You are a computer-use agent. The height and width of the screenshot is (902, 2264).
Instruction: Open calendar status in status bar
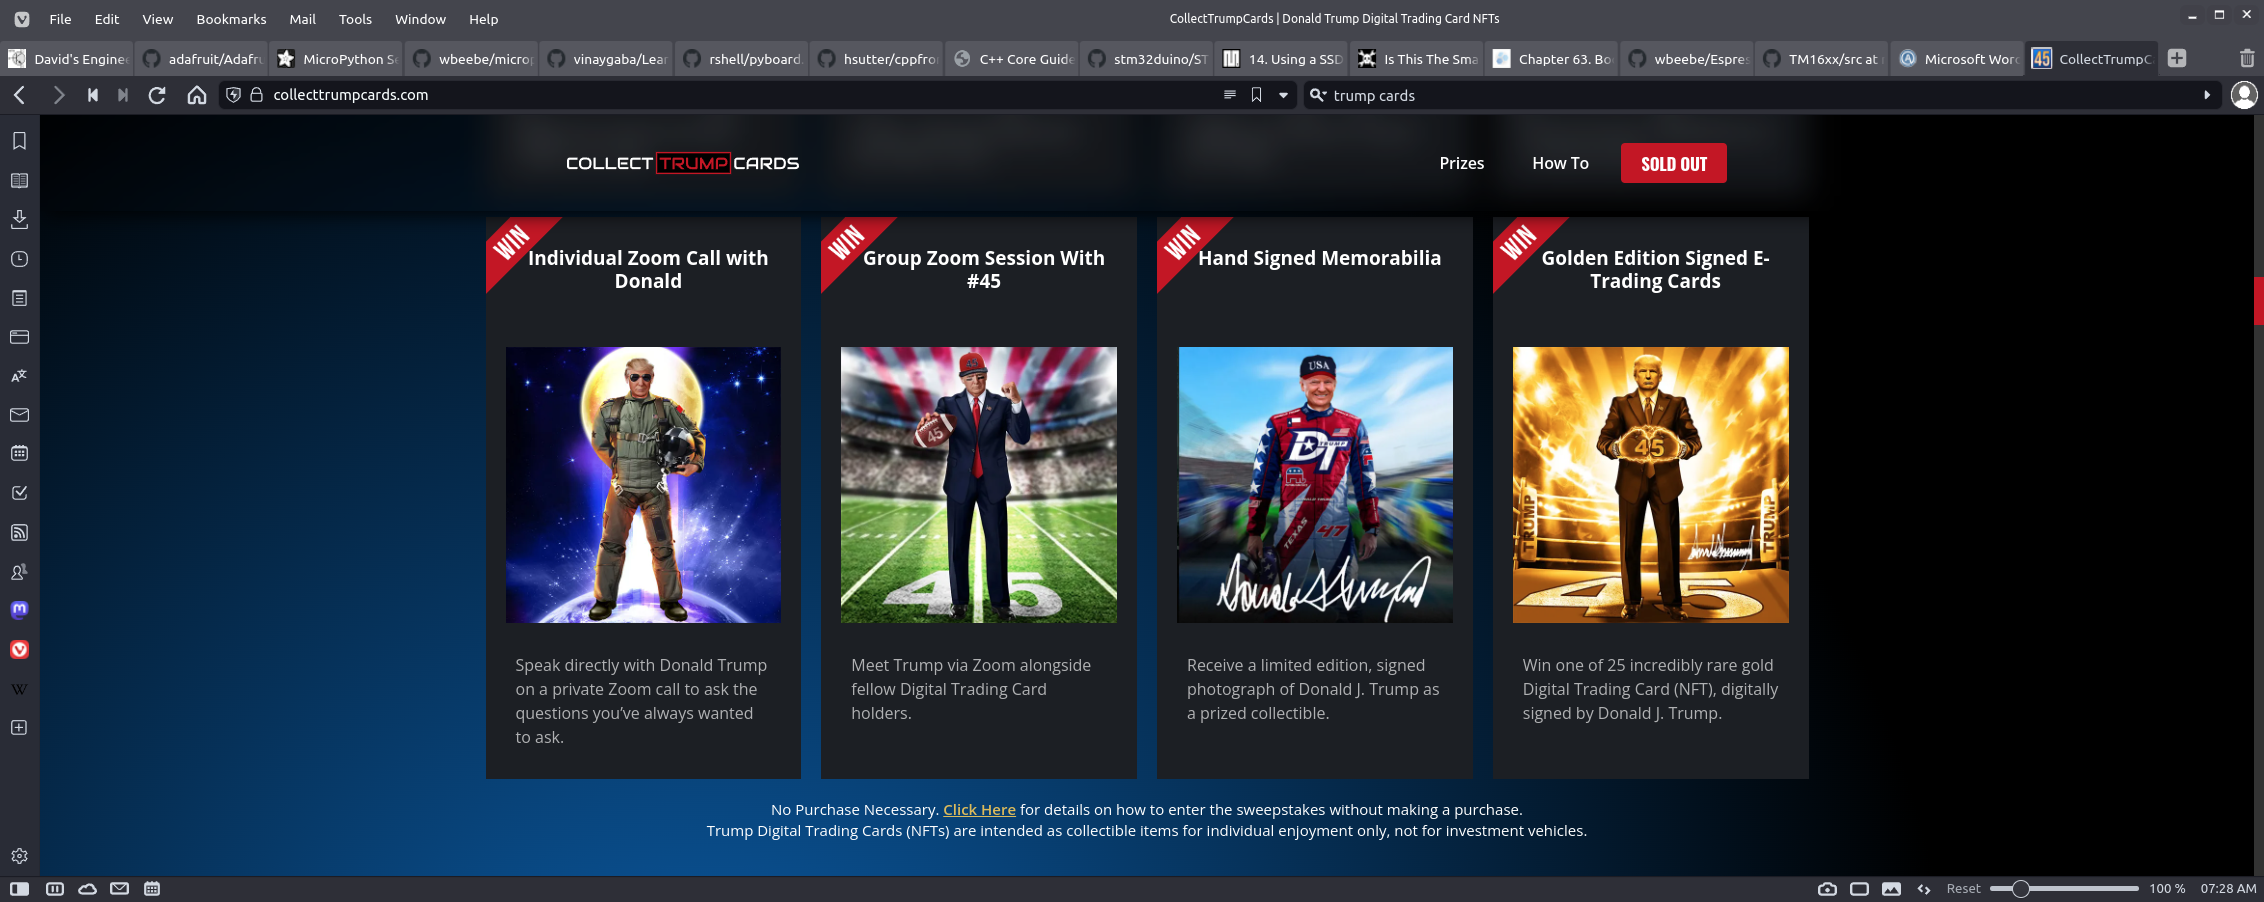coord(152,889)
